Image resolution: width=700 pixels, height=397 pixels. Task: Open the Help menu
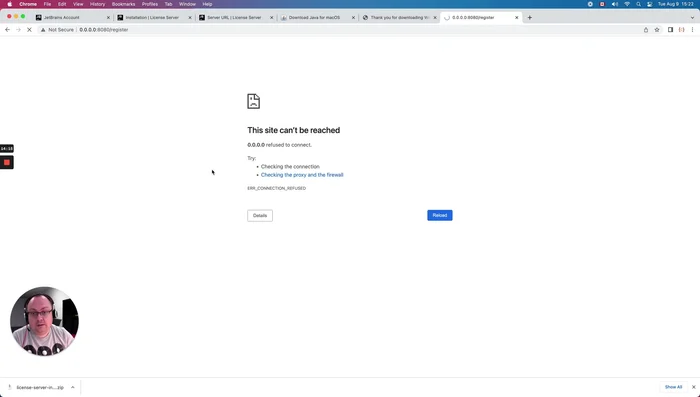click(x=207, y=4)
